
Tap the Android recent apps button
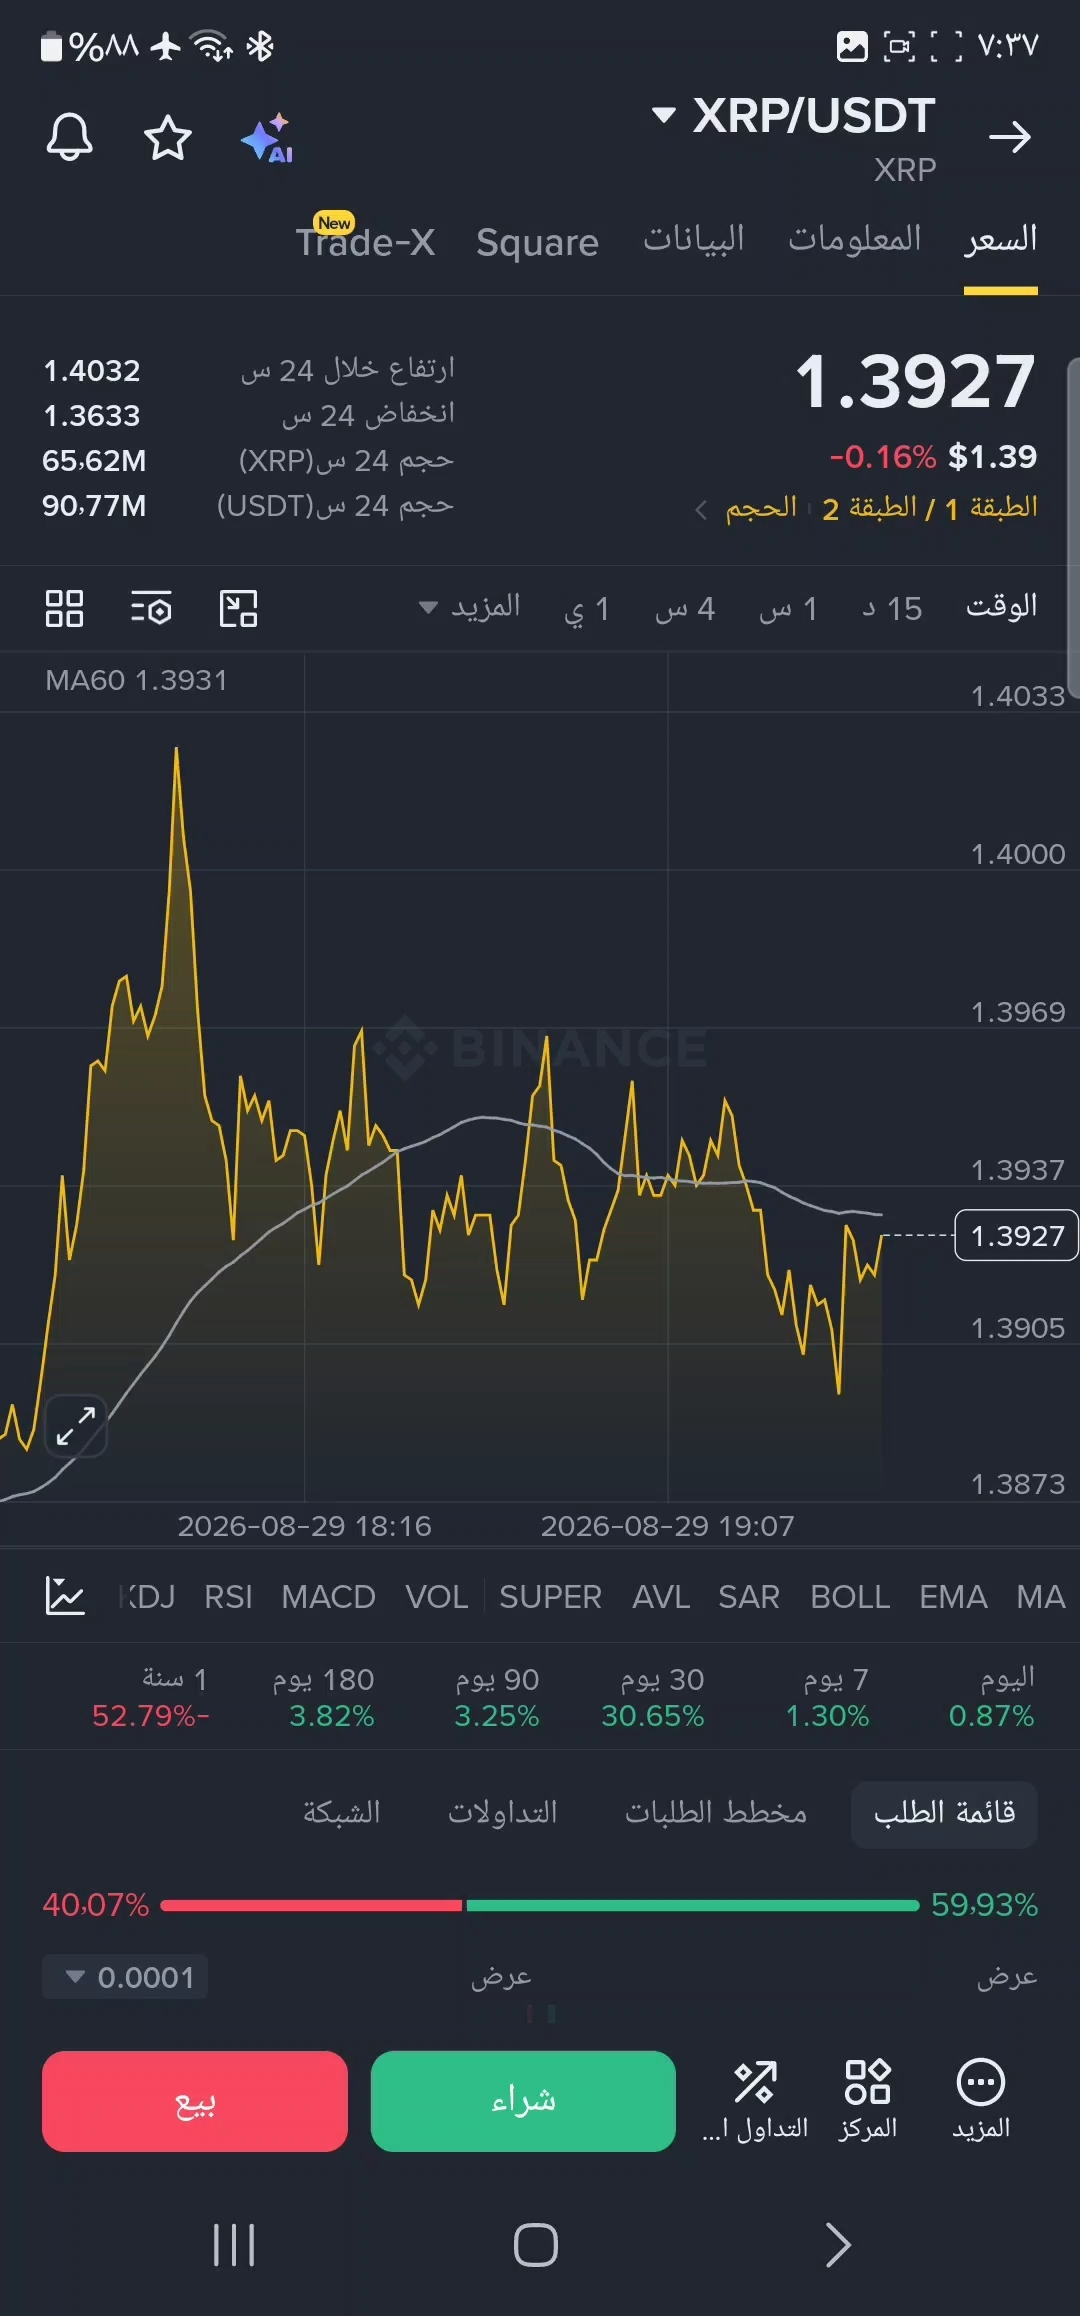click(x=234, y=2245)
